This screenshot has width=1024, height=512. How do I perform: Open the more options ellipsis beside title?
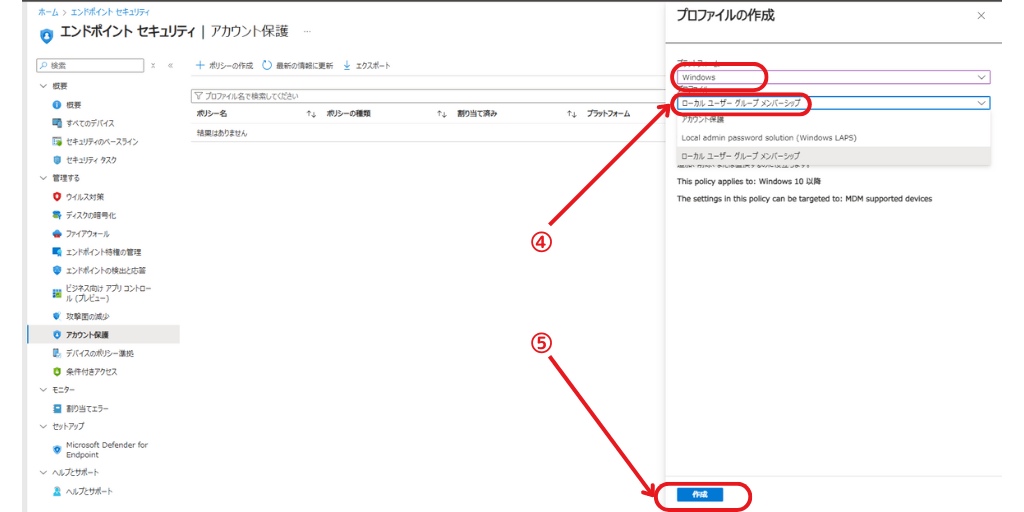coord(307,31)
